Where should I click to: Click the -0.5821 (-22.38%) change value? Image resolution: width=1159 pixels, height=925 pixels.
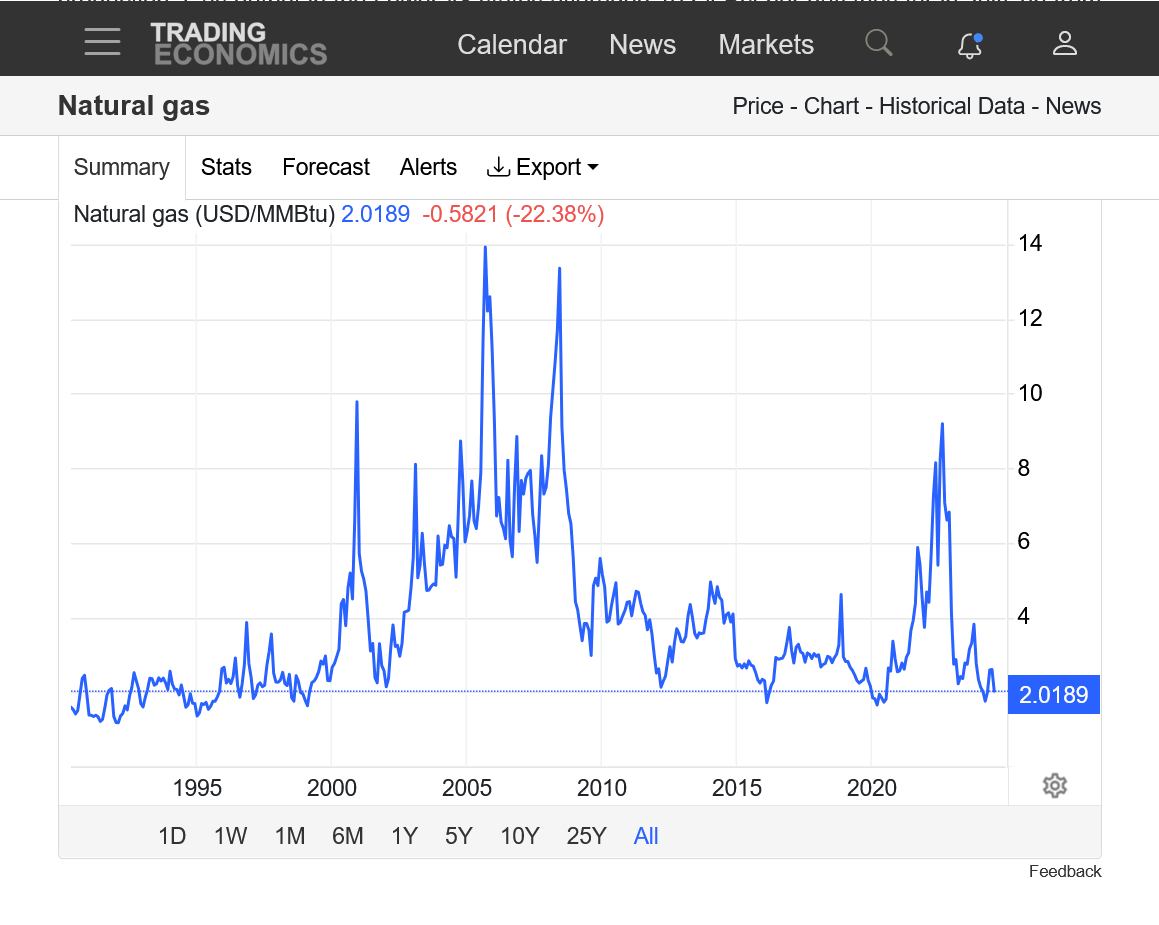[x=513, y=214]
